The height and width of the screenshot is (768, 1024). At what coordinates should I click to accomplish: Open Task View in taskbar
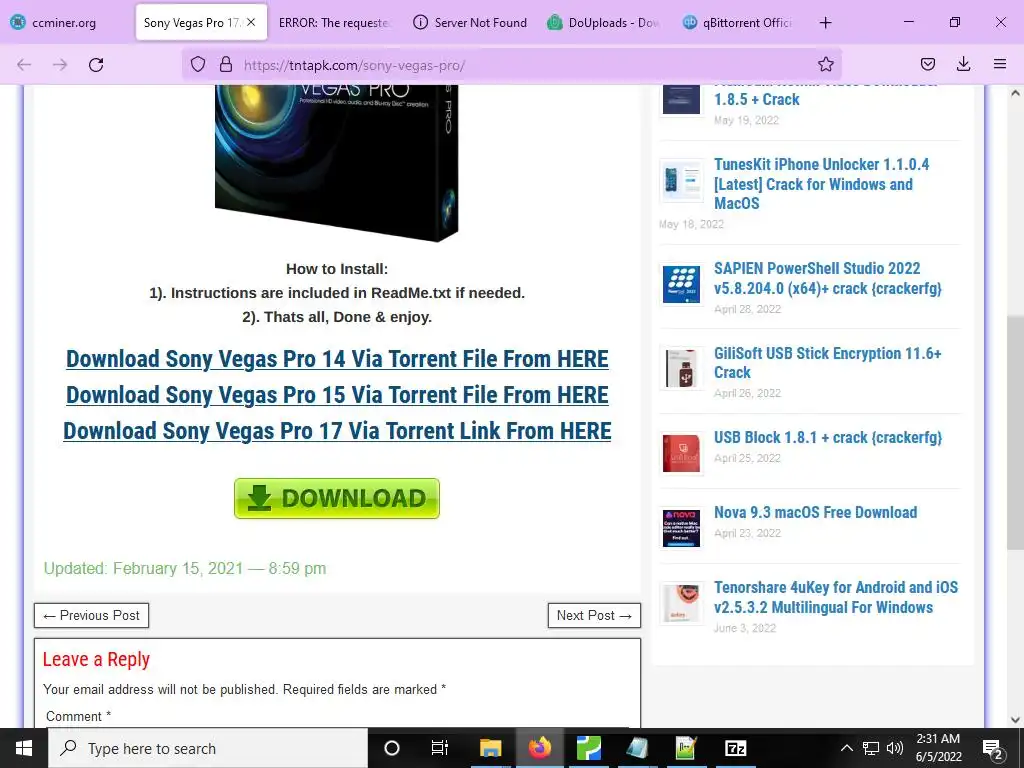click(440, 748)
